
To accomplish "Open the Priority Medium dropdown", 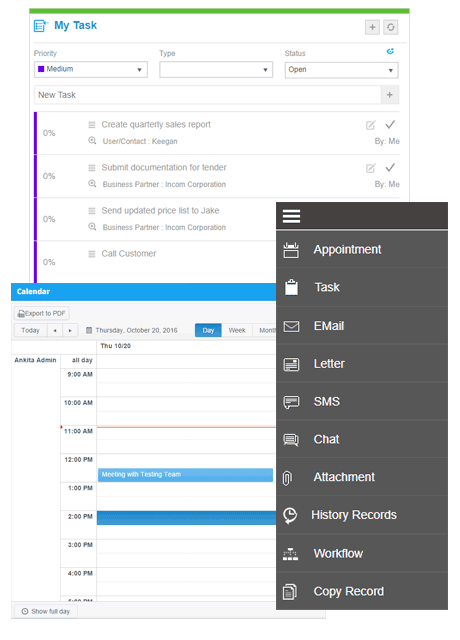I will click(x=91, y=69).
